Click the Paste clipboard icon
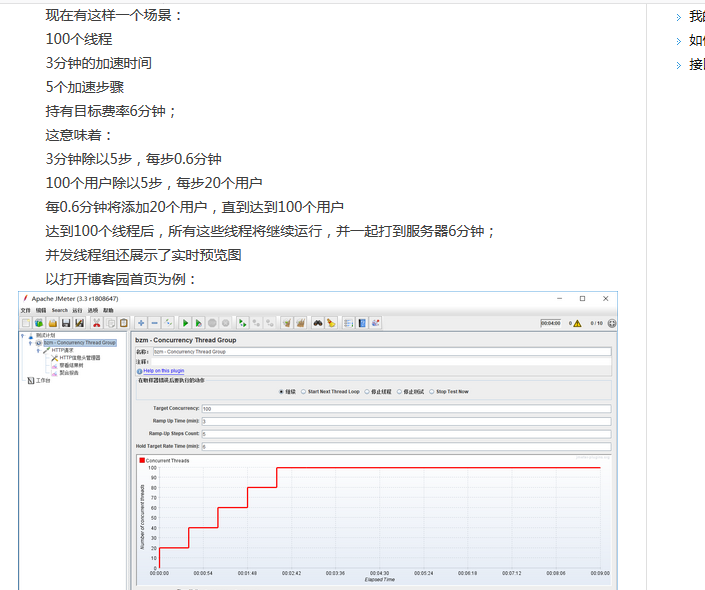This screenshot has height=590, width=705. 124,323
